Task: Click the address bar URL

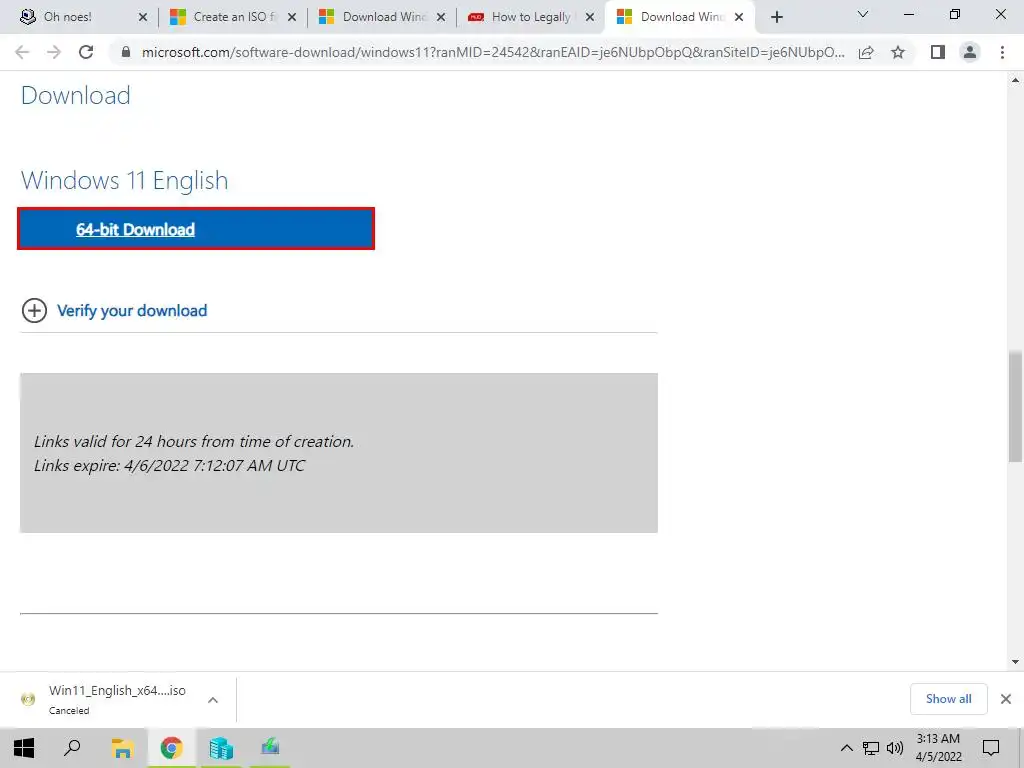Action: tap(493, 52)
